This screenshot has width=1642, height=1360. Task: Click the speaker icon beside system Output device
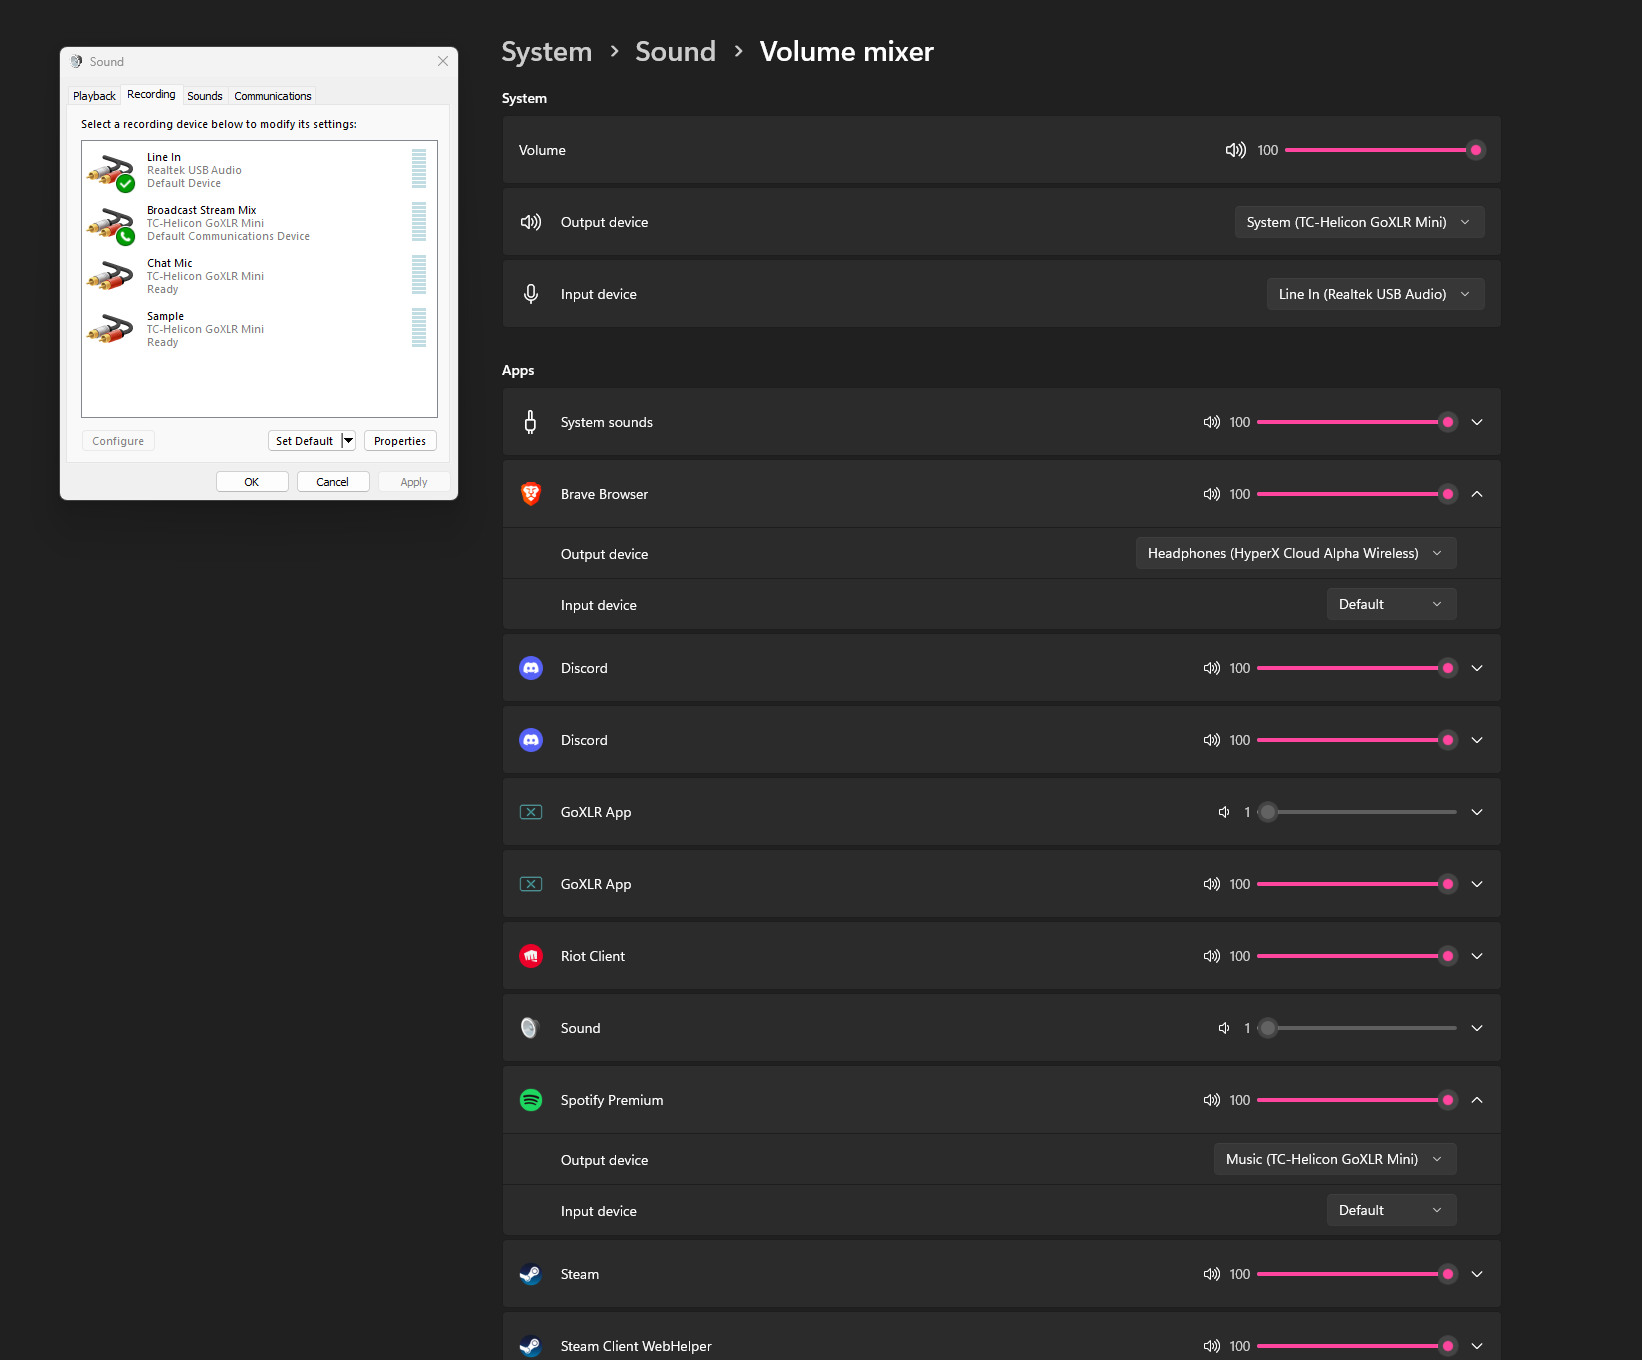click(531, 222)
